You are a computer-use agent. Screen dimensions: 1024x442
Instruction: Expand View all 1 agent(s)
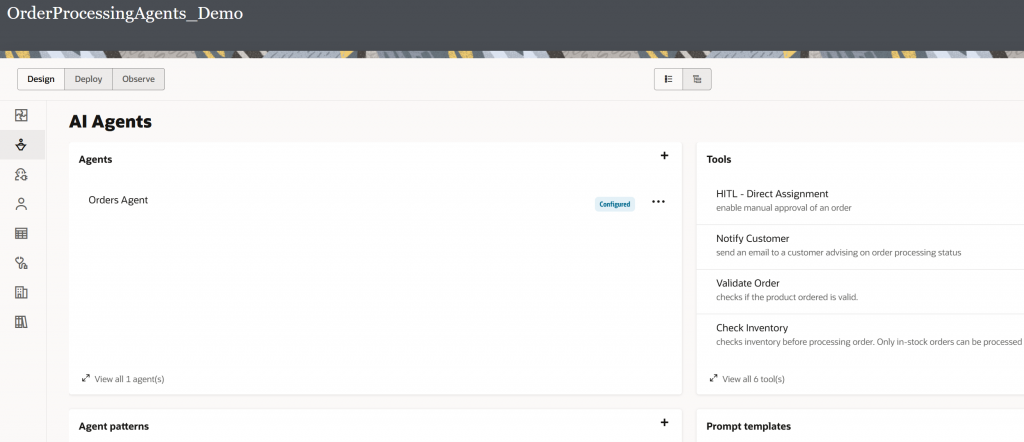tap(123, 379)
